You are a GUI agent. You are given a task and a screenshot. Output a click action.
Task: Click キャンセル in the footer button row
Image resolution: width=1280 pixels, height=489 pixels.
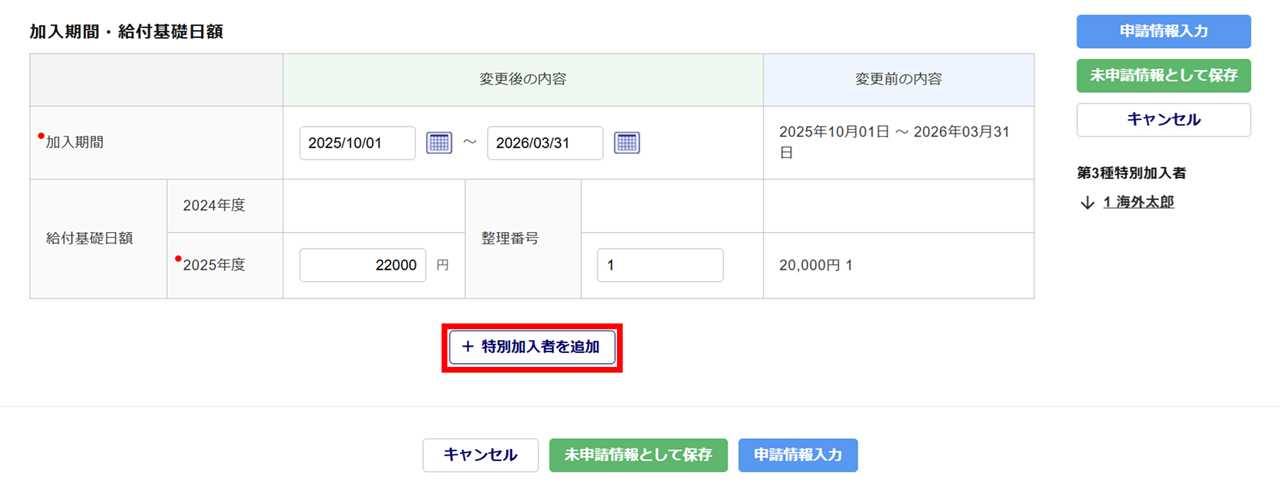click(480, 455)
